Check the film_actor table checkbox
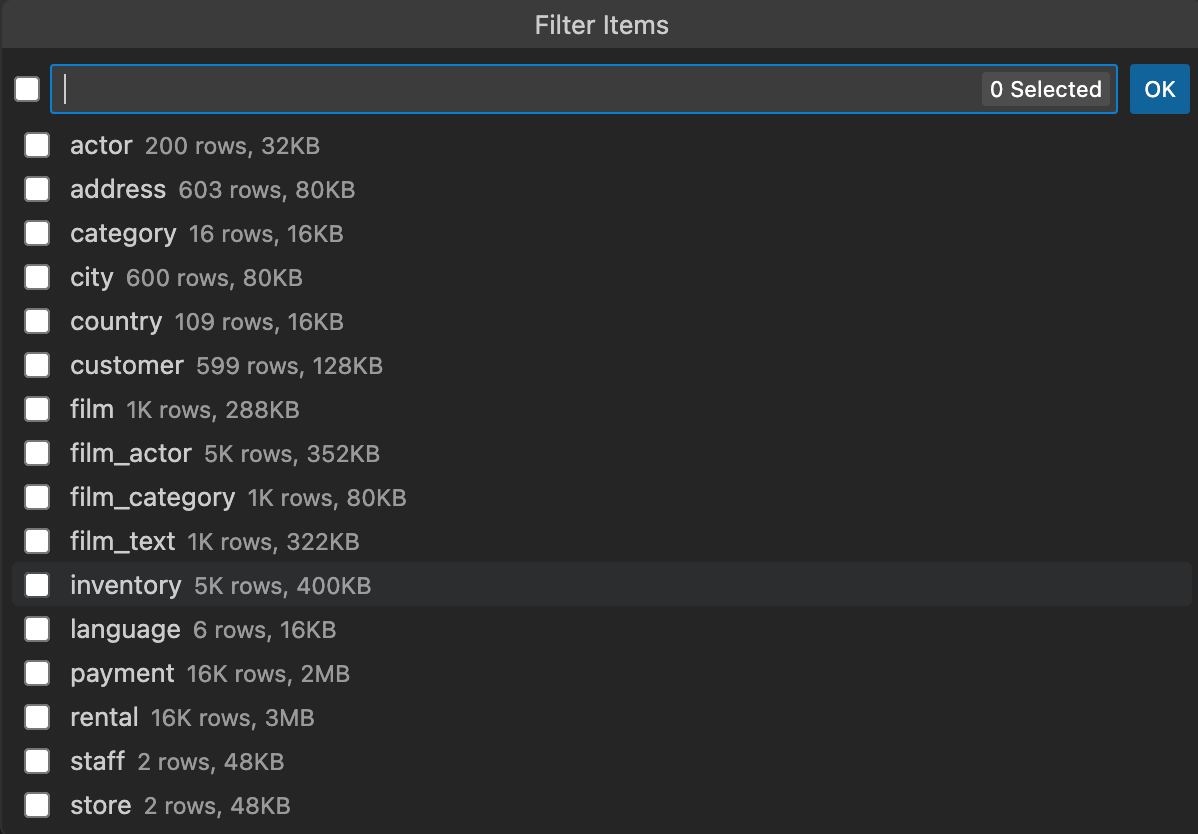Viewport: 1198px width, 834px height. click(37, 453)
